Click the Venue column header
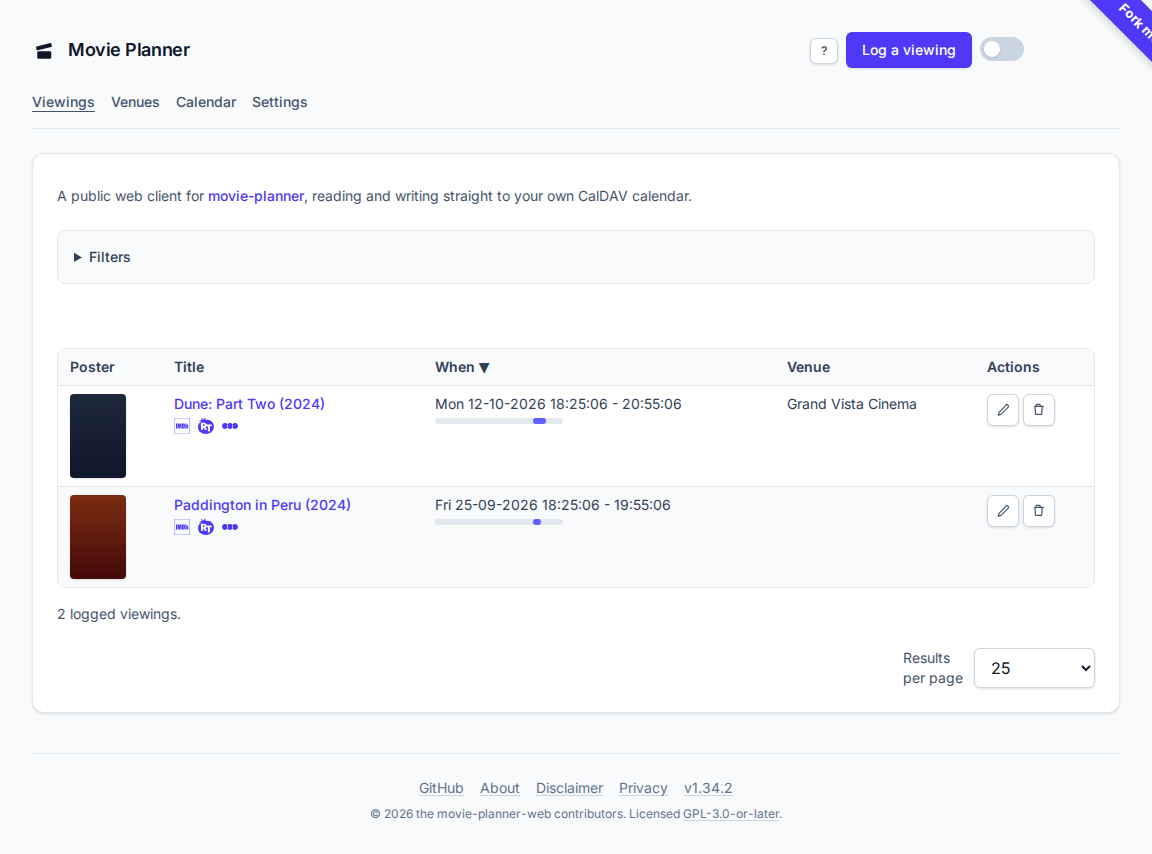Image resolution: width=1152 pixels, height=854 pixels. 808,367
